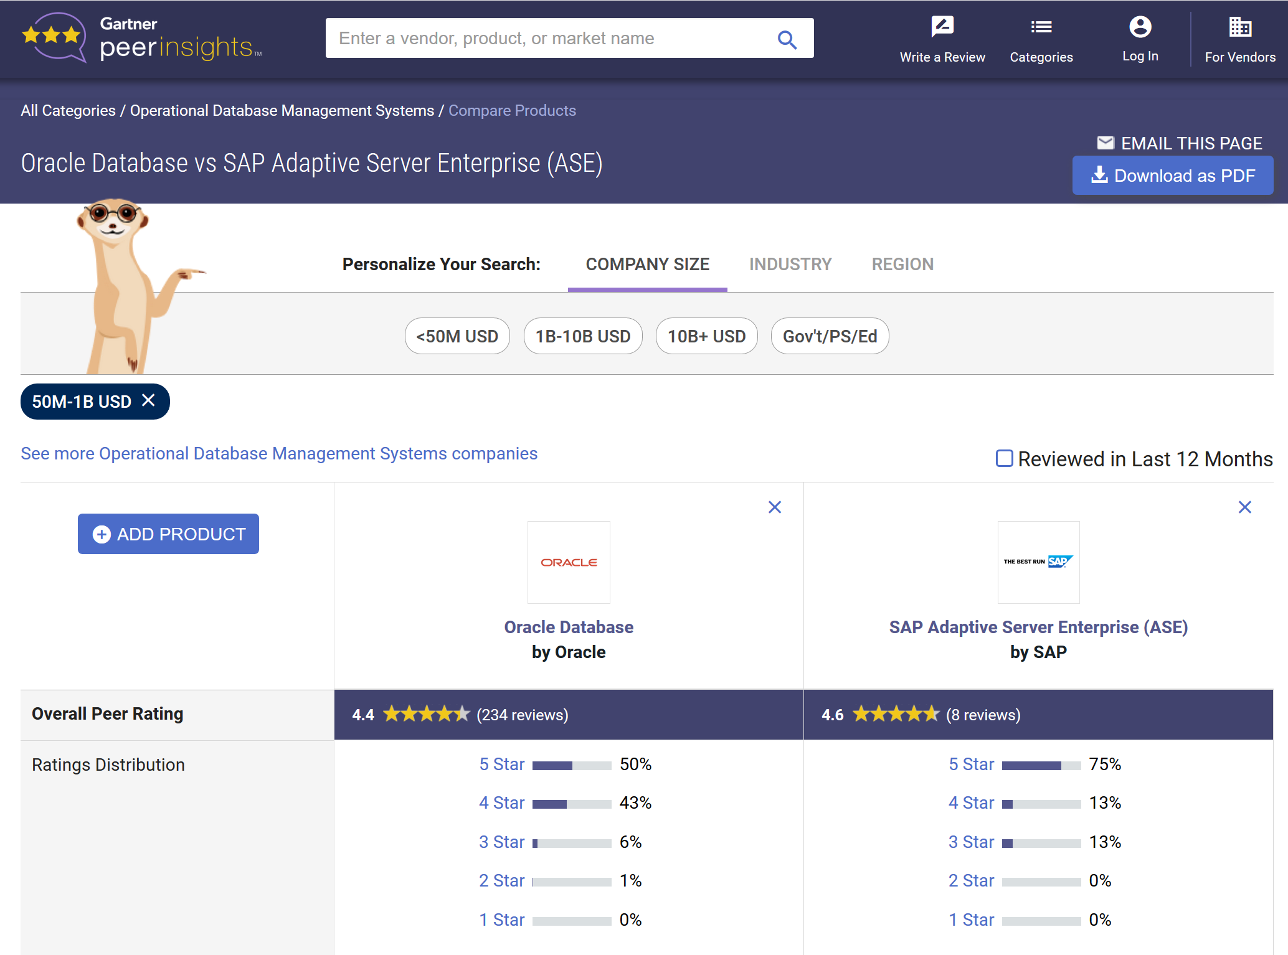The height and width of the screenshot is (955, 1288).
Task: Open All Categories breadcrumb link
Action: click(68, 111)
